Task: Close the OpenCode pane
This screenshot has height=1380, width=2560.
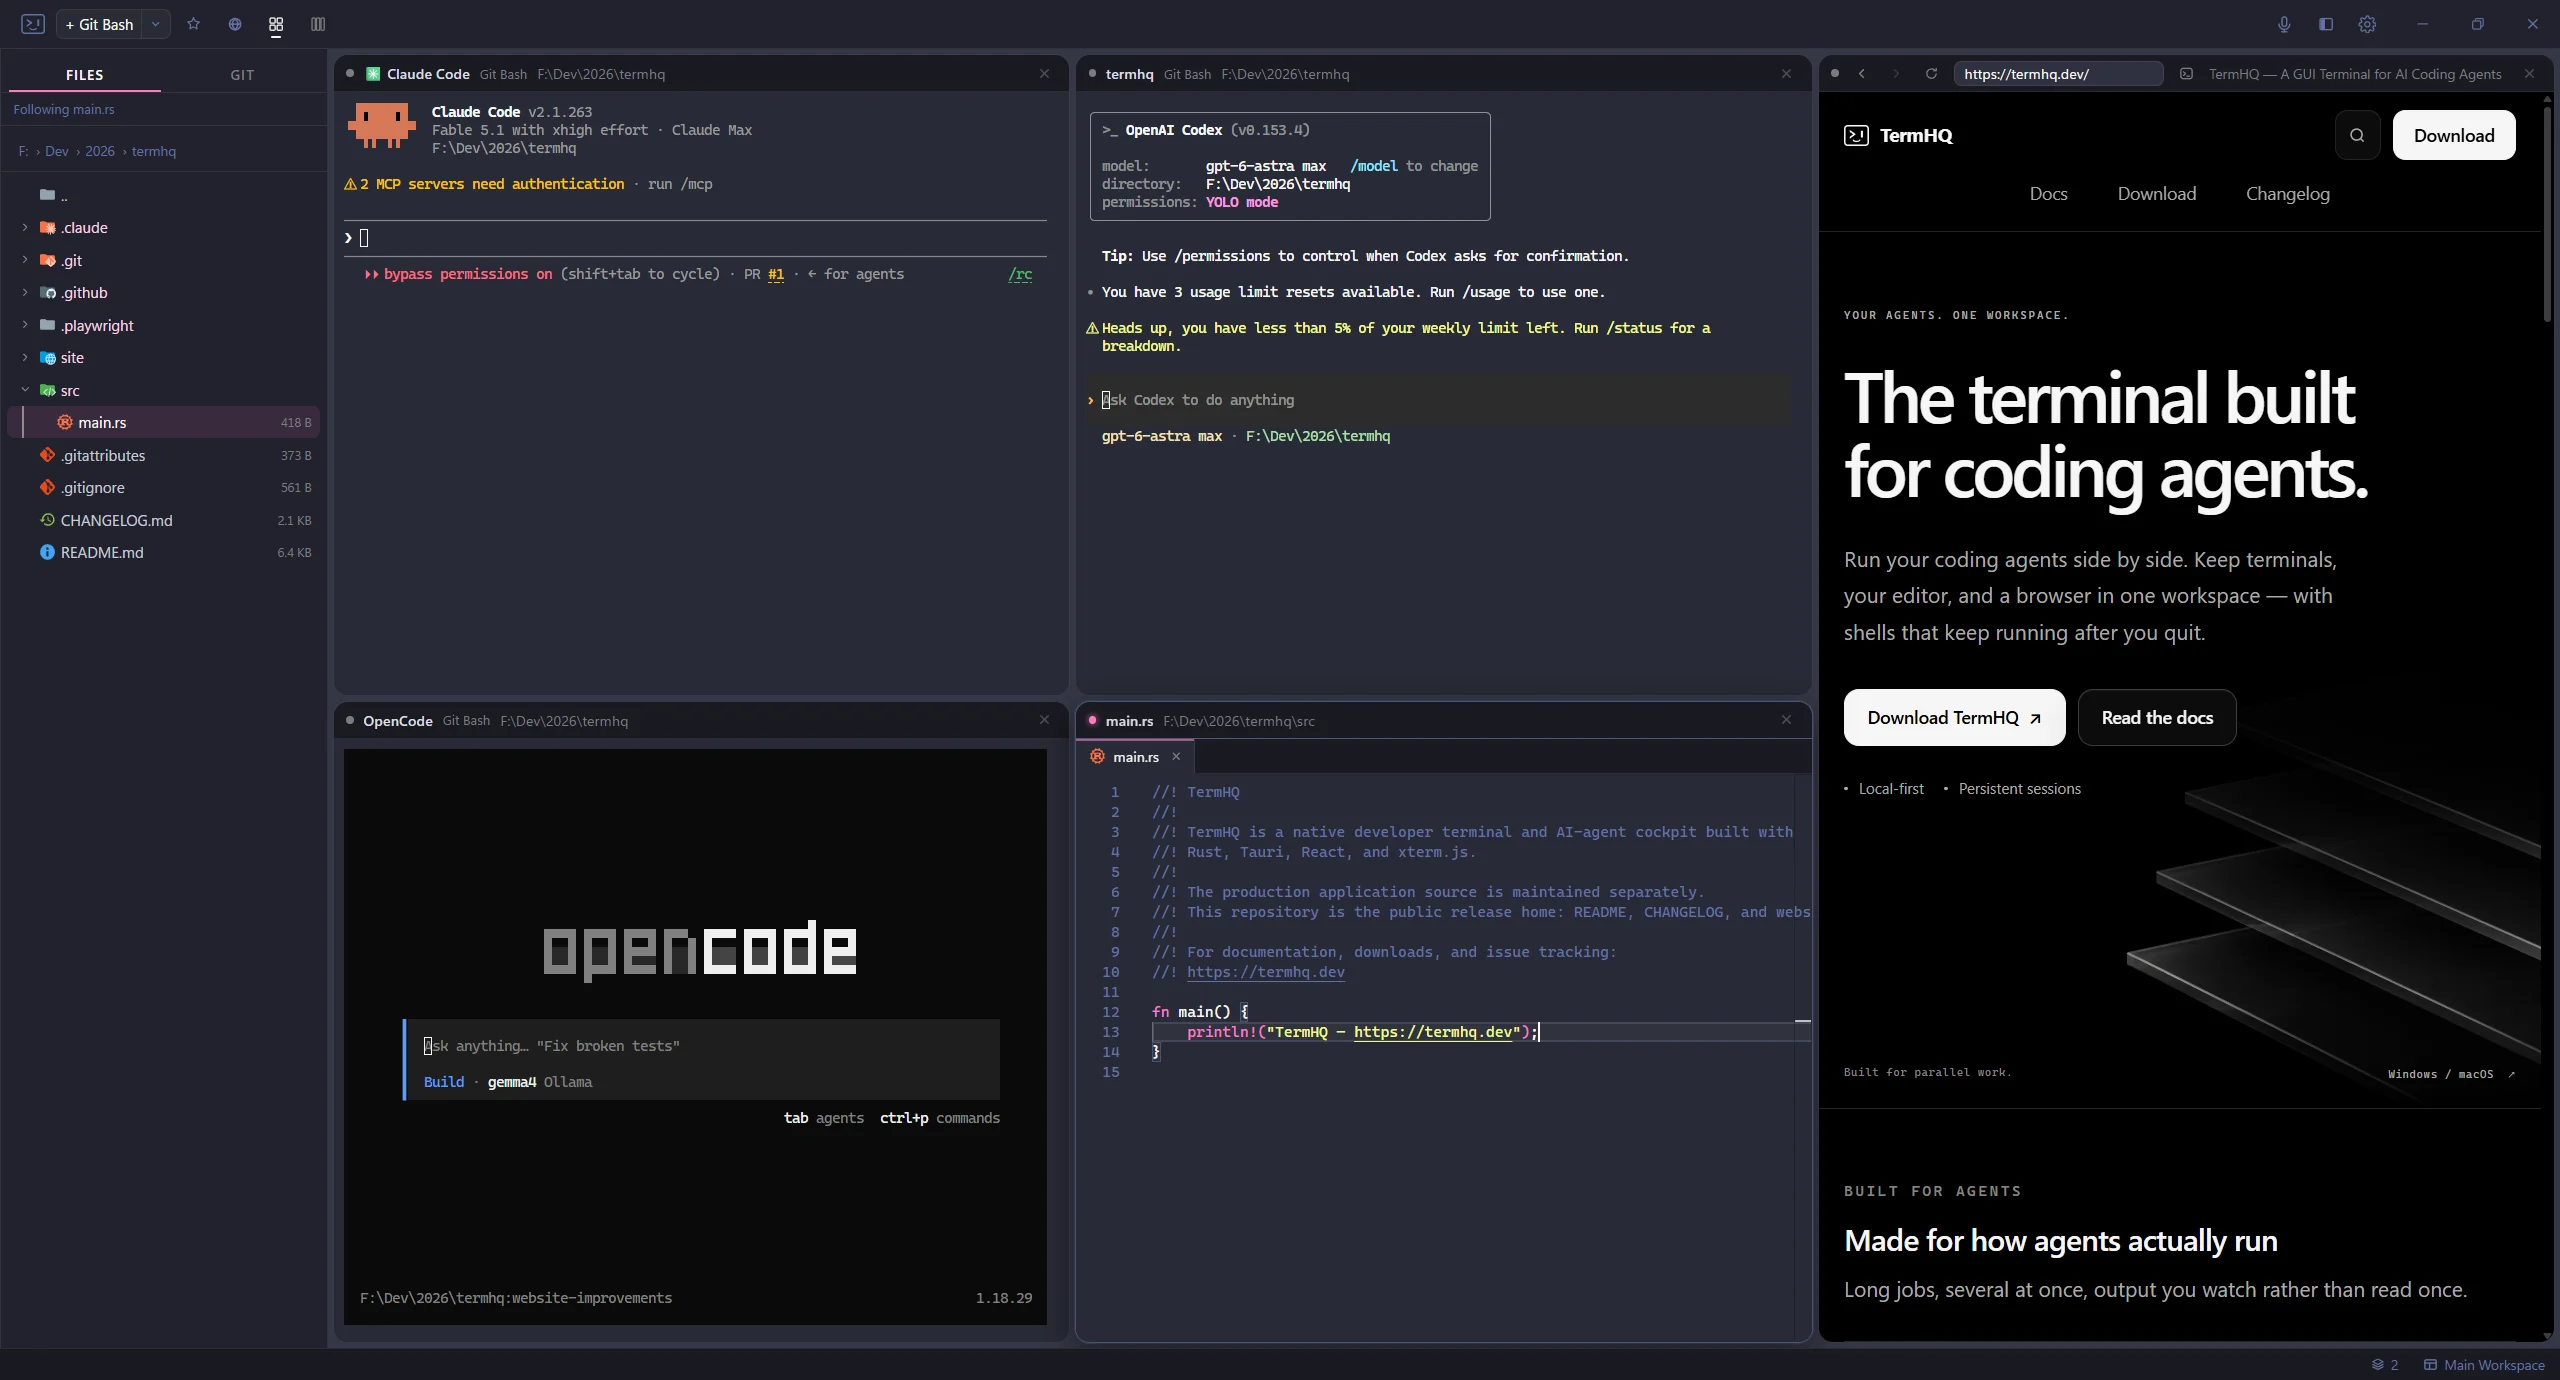Action: coord(1044,720)
